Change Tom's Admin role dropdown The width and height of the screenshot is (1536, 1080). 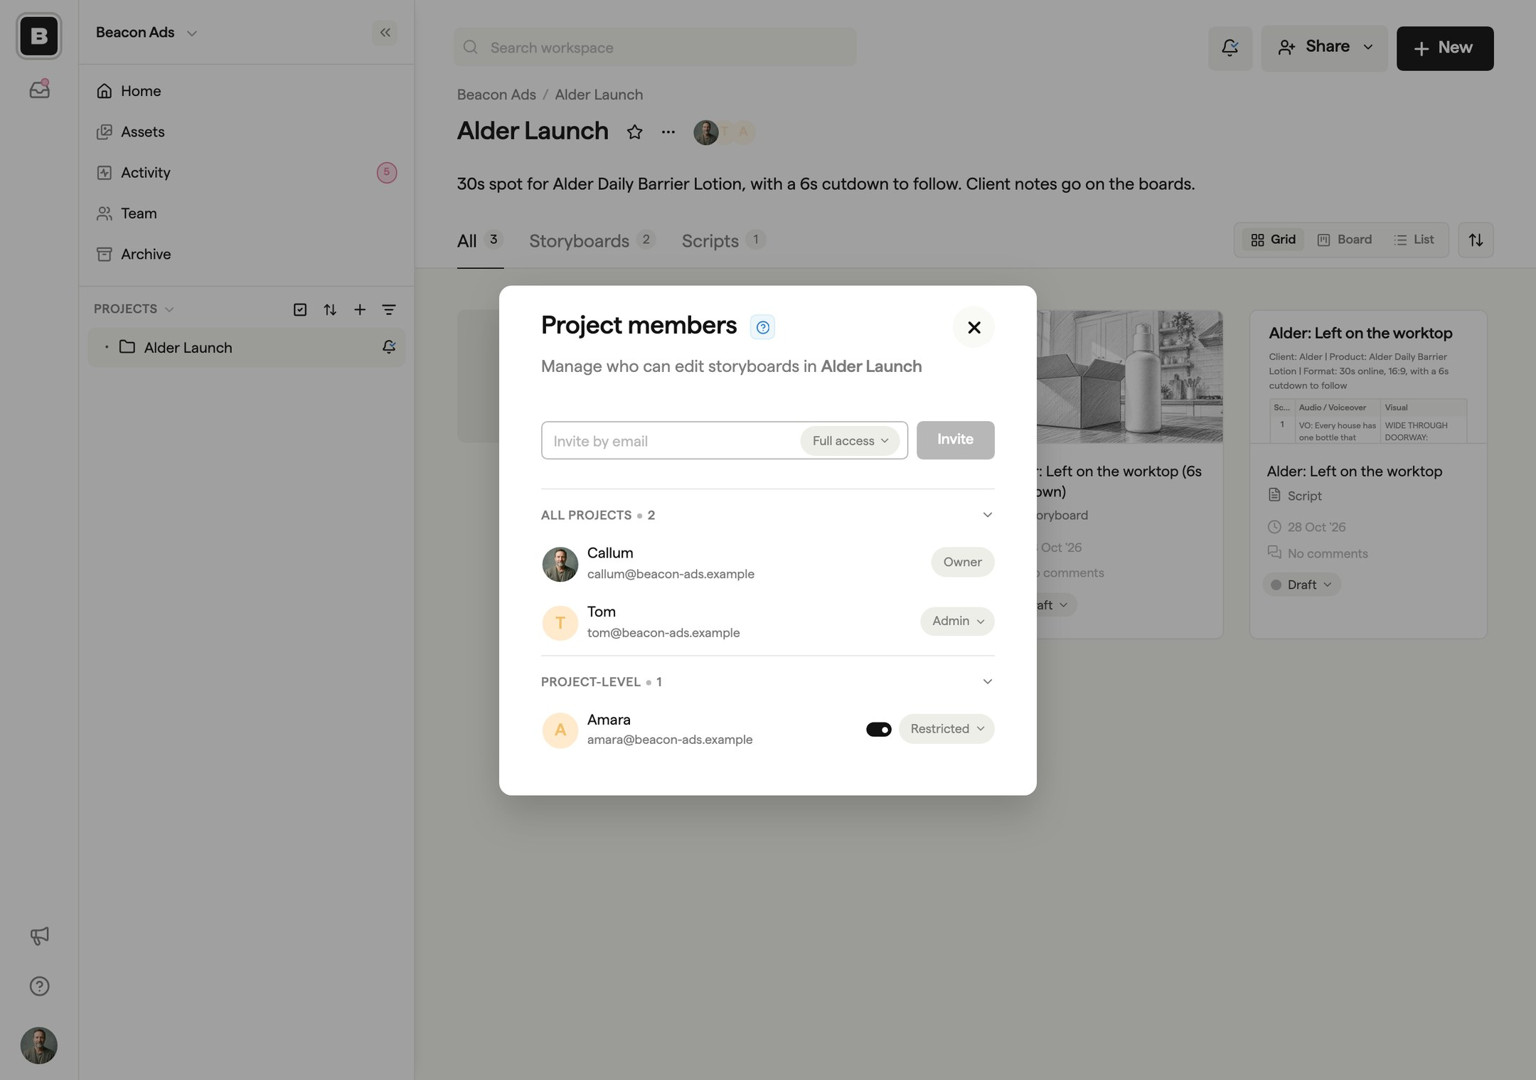coord(957,621)
